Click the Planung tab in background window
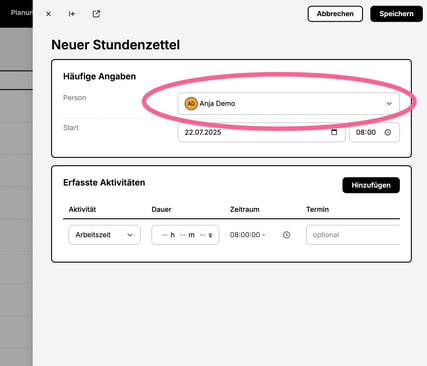Viewport: 427px width, 366px height. click(x=21, y=13)
